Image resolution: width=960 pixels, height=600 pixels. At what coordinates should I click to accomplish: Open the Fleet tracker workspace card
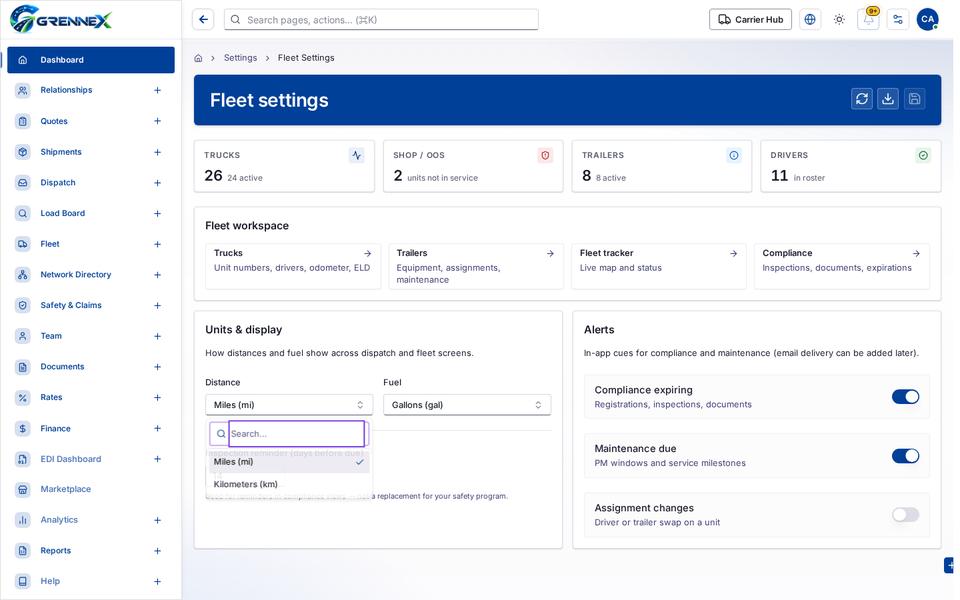[658, 266]
